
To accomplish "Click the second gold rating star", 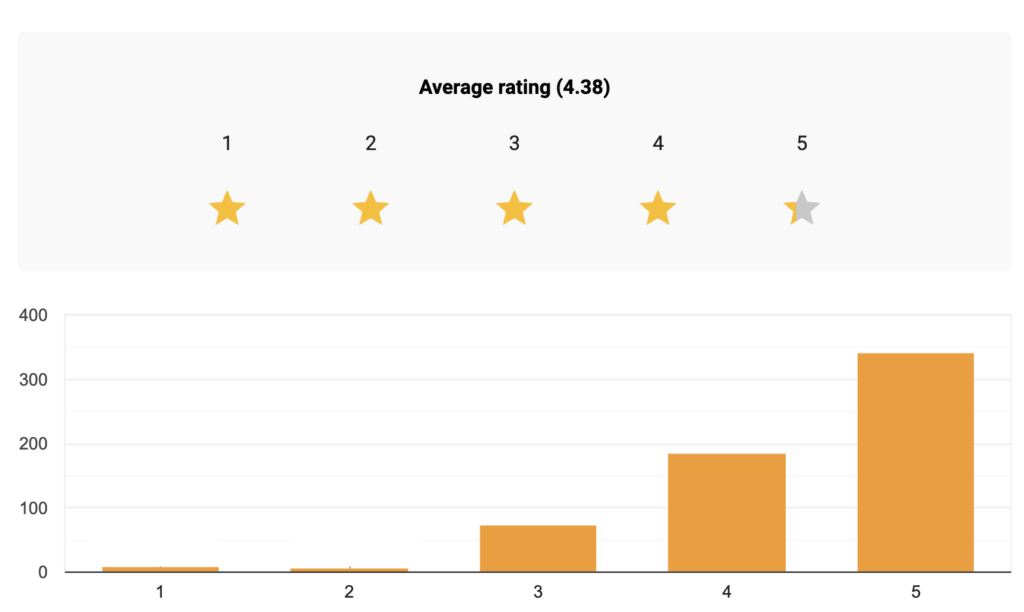I will coord(371,210).
